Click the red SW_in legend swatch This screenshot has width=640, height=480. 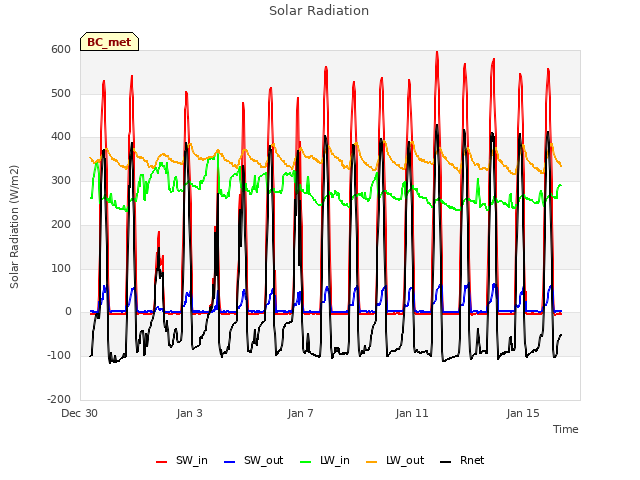tap(162, 462)
